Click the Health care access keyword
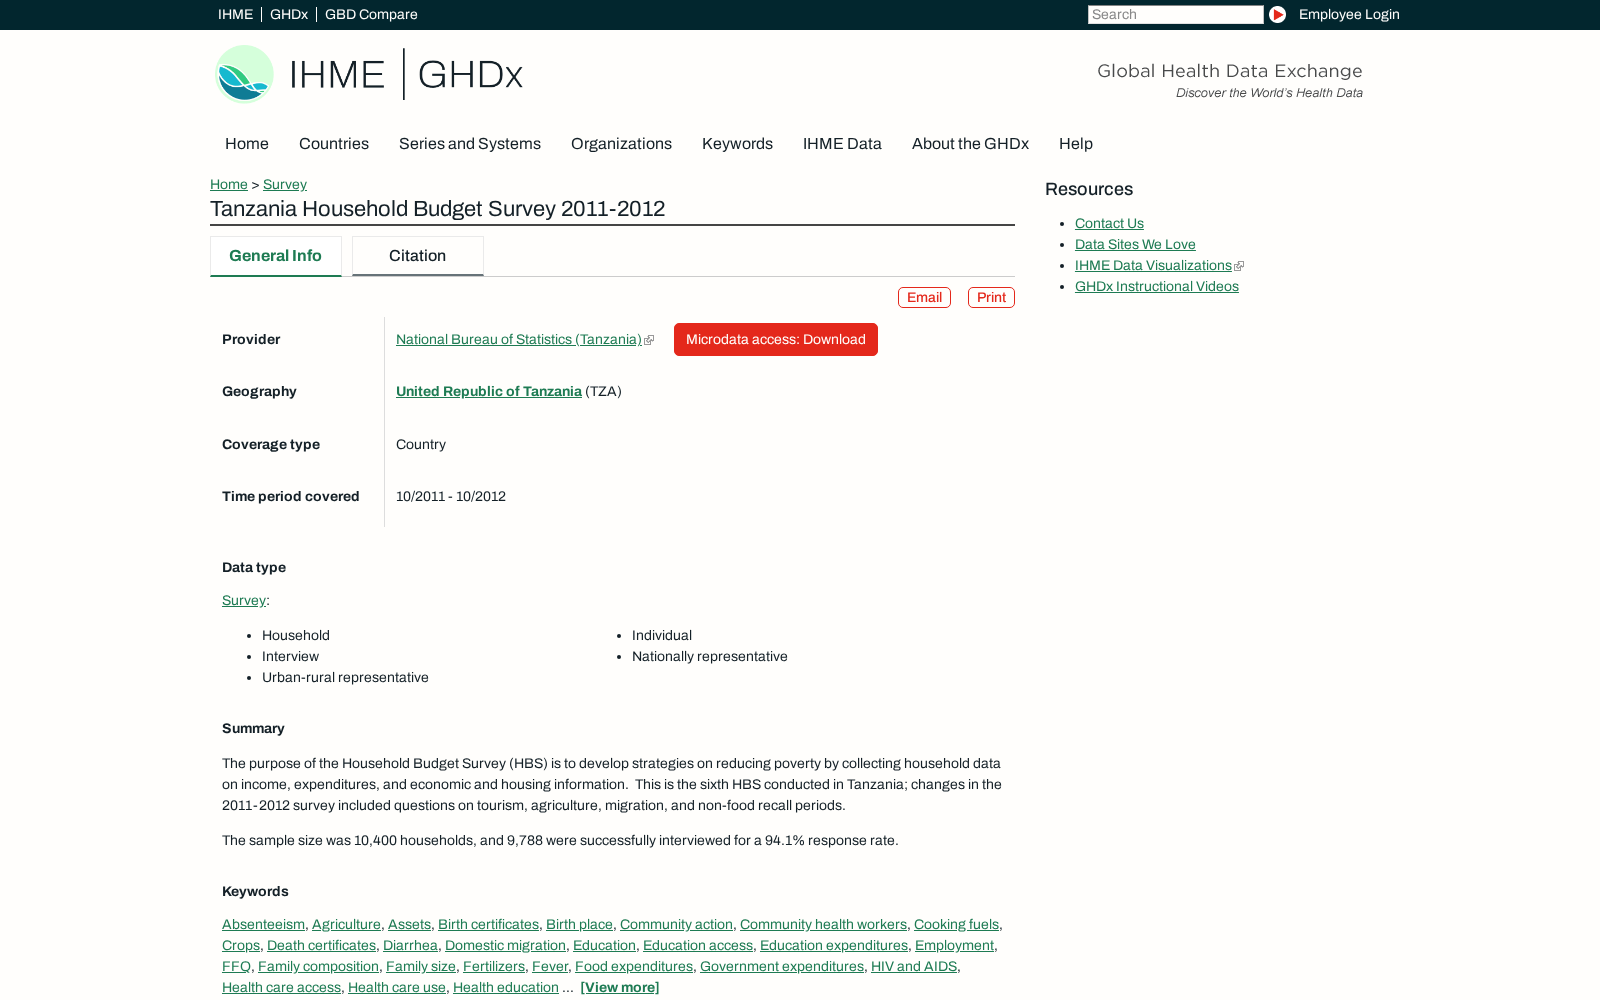Image resolution: width=1600 pixels, height=1000 pixels. click(281, 988)
